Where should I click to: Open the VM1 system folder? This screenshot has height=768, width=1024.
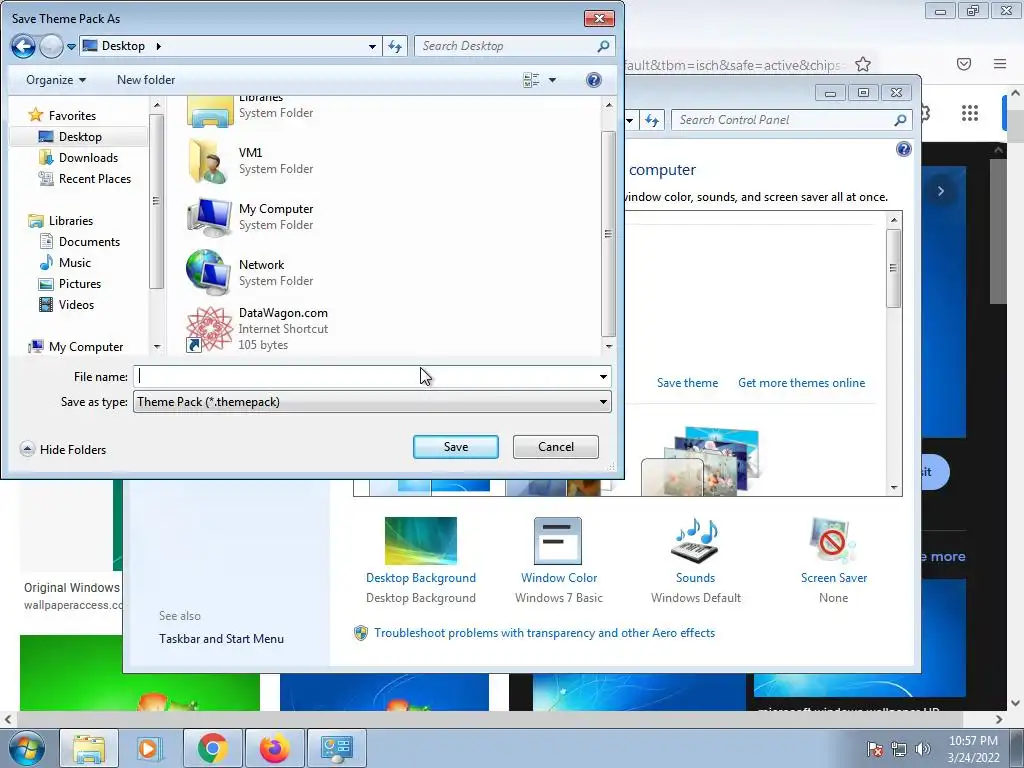250,161
